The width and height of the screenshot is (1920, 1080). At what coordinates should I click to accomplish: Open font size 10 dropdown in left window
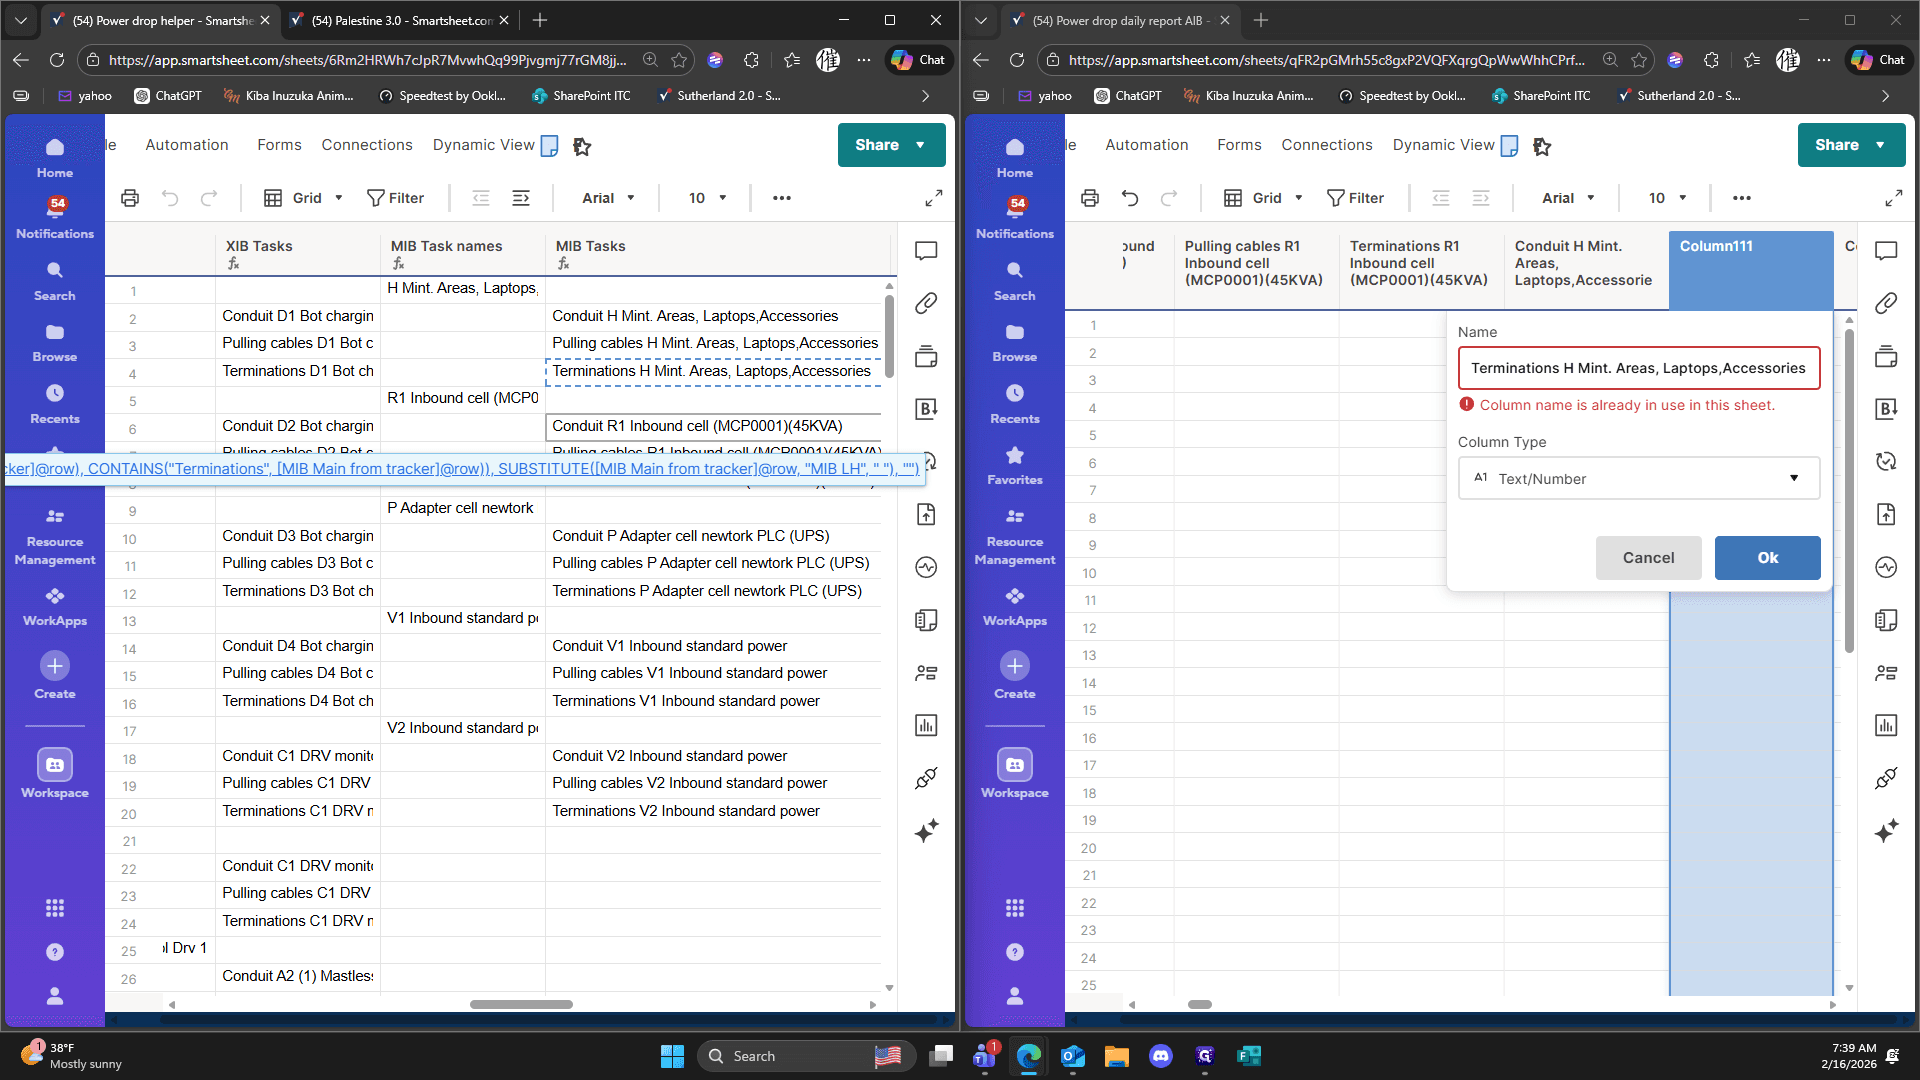tap(708, 198)
